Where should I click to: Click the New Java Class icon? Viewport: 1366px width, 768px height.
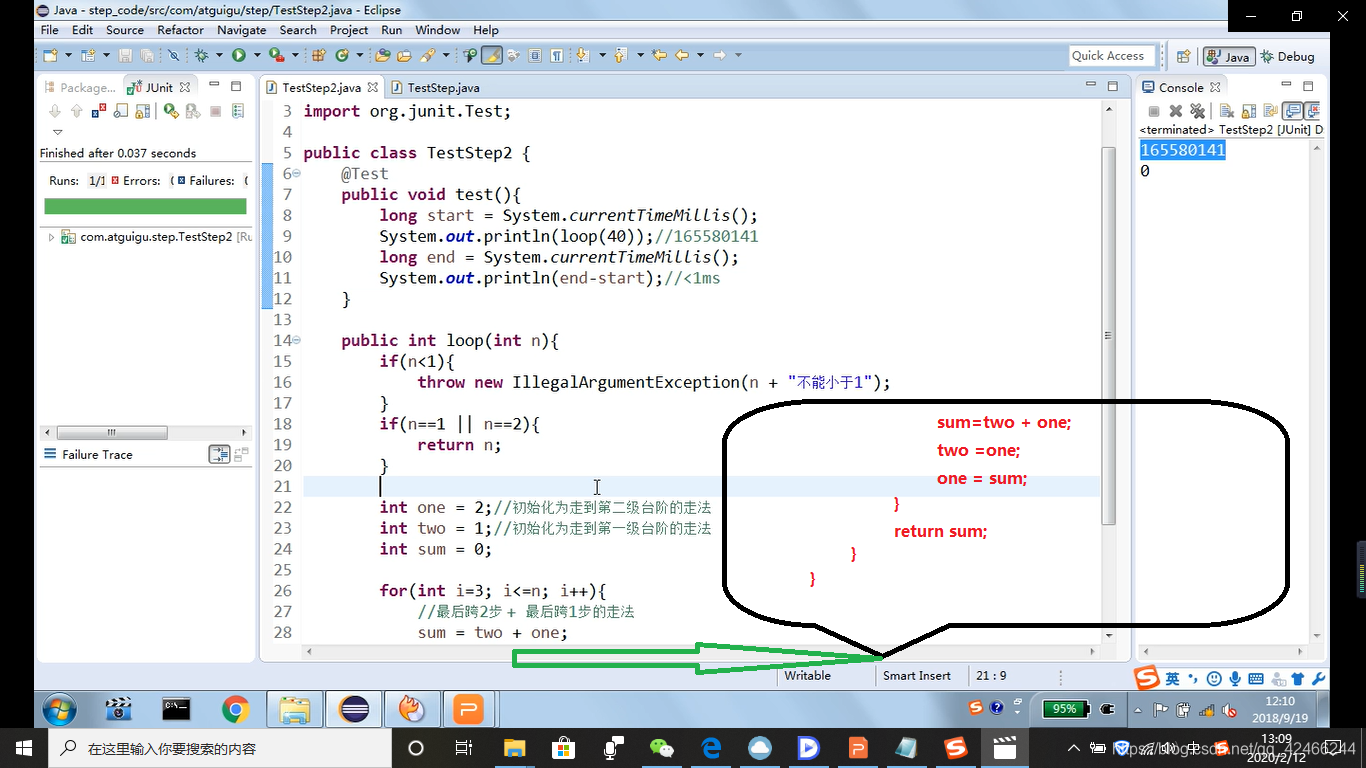[342, 55]
